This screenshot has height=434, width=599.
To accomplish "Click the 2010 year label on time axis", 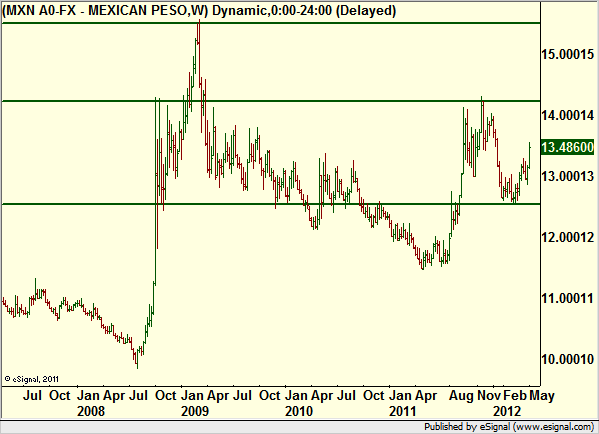I will 299,411.
